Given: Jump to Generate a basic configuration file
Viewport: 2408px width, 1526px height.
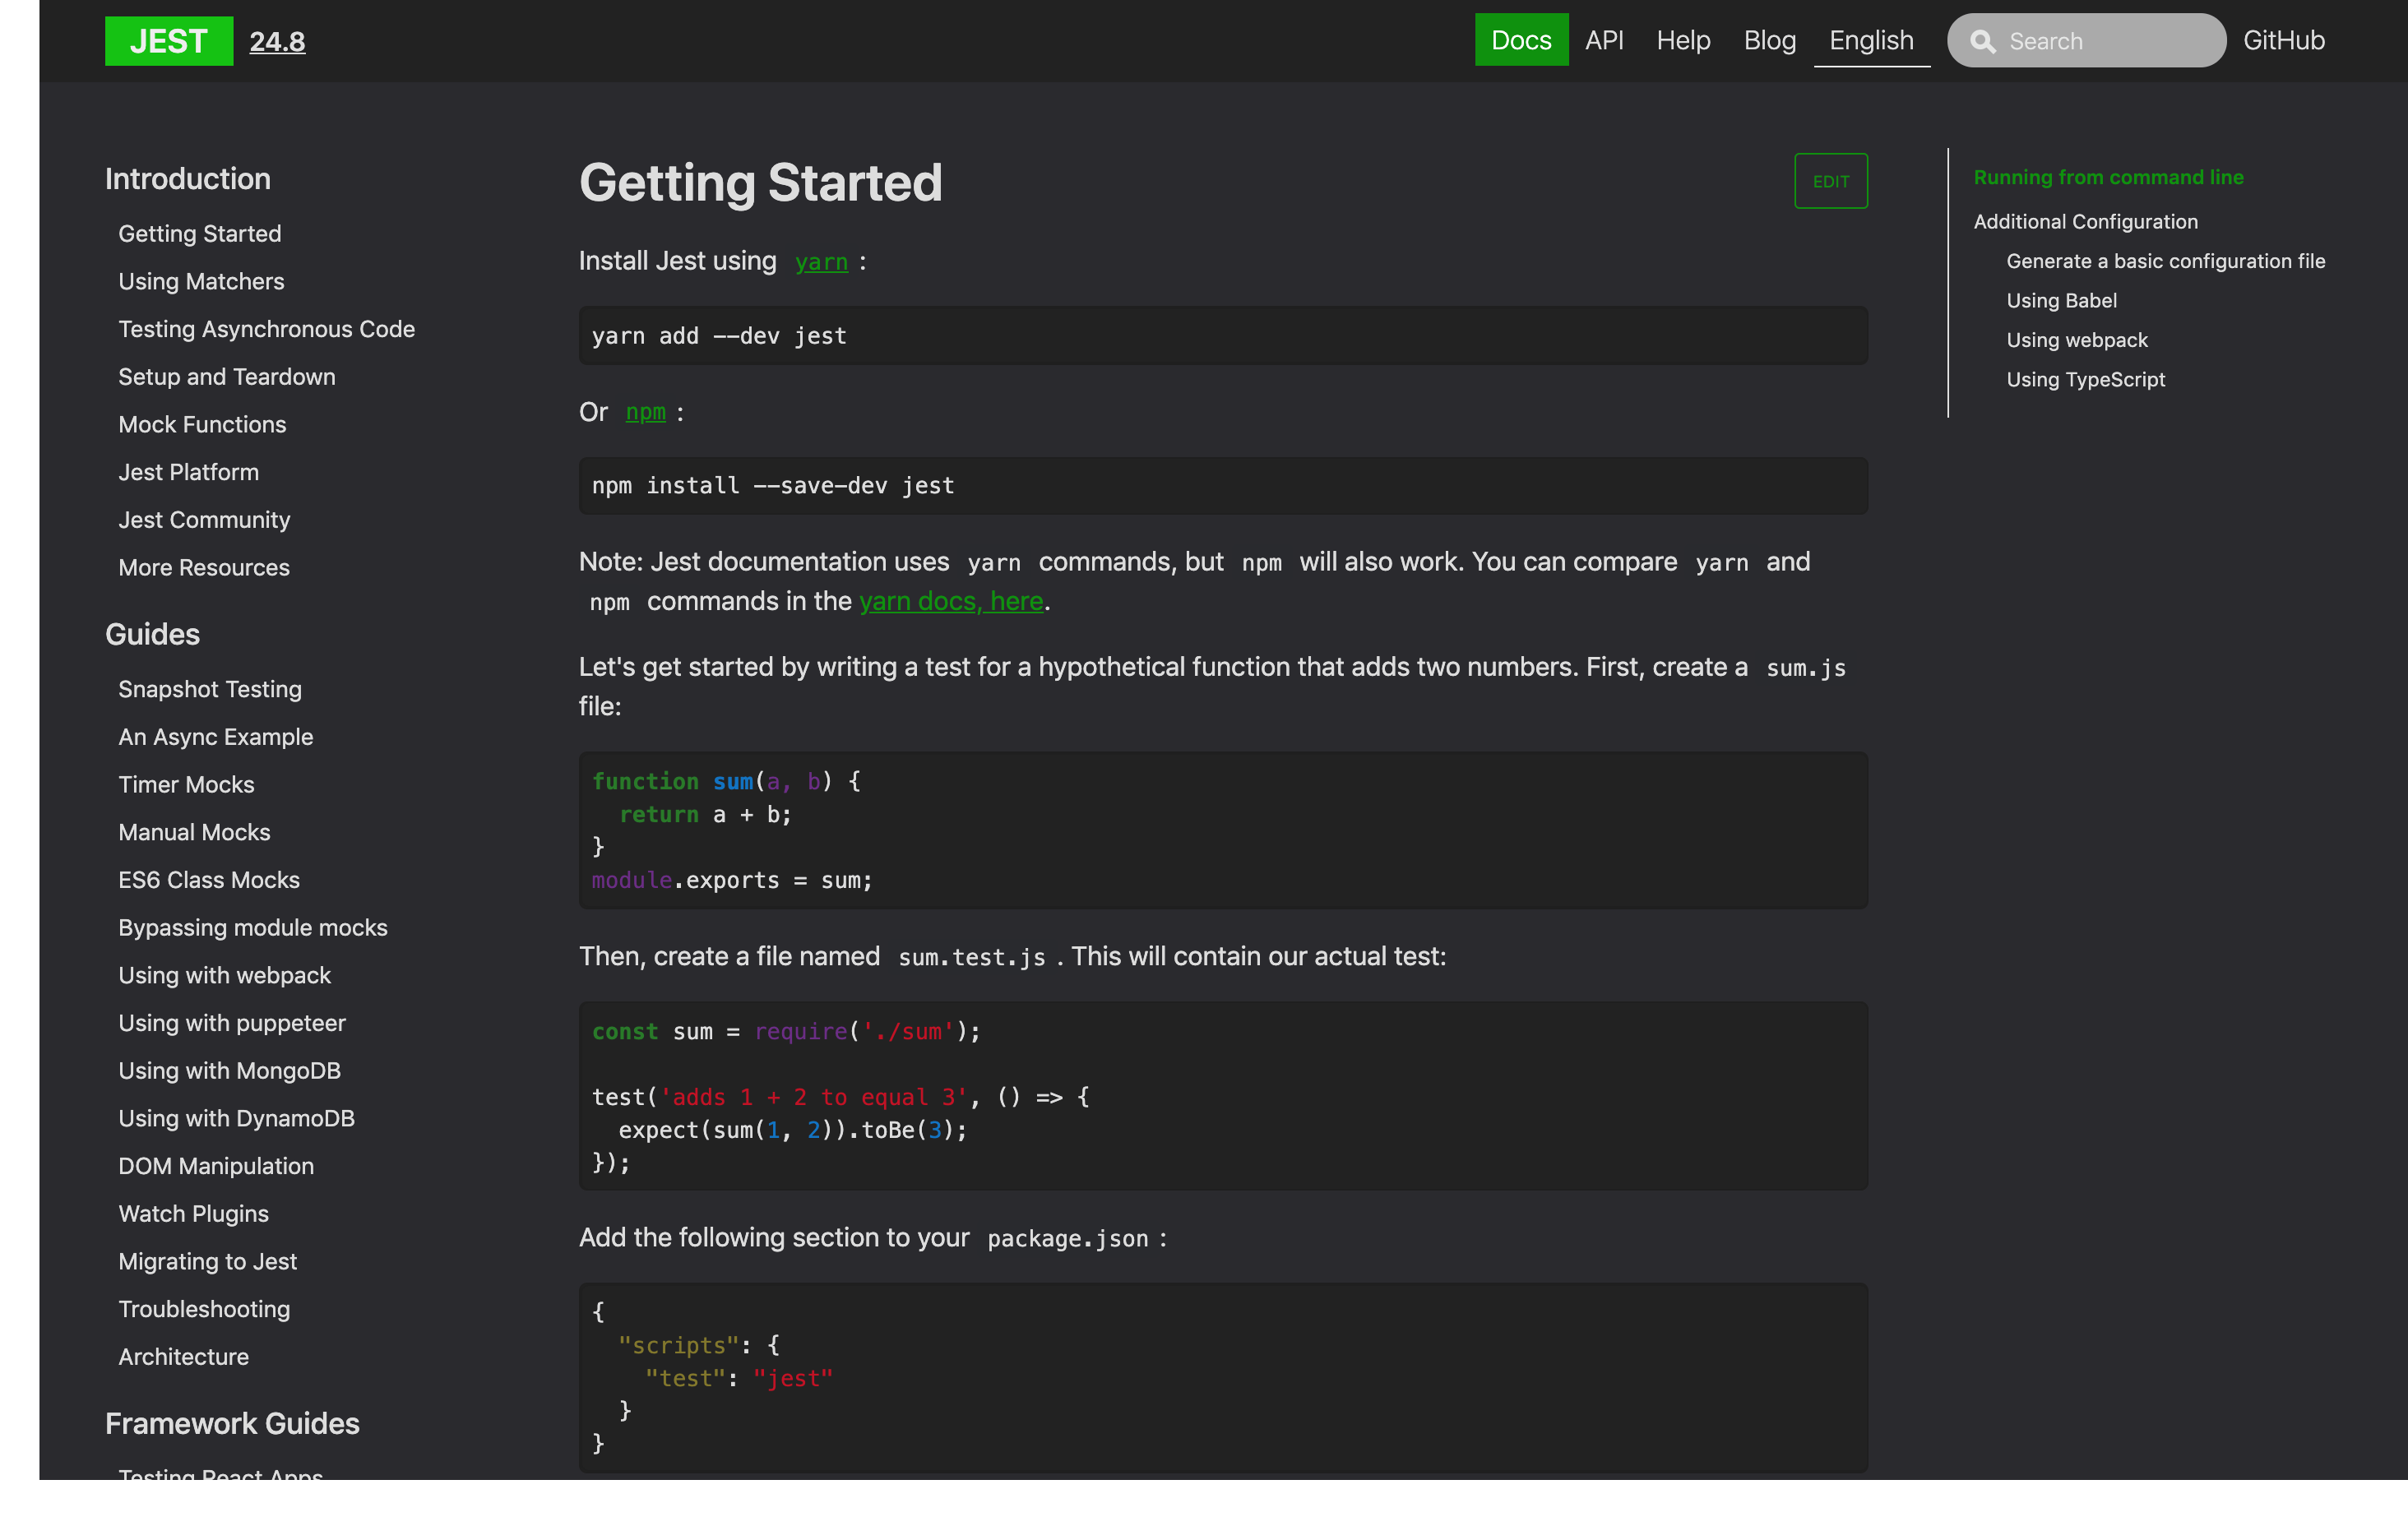Looking at the screenshot, I should click(2165, 262).
